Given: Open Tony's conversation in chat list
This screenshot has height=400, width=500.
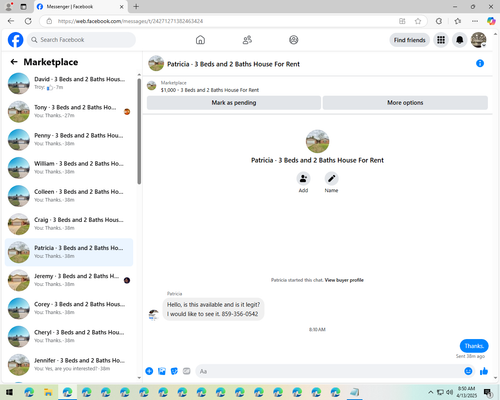Looking at the screenshot, I should [x=69, y=111].
